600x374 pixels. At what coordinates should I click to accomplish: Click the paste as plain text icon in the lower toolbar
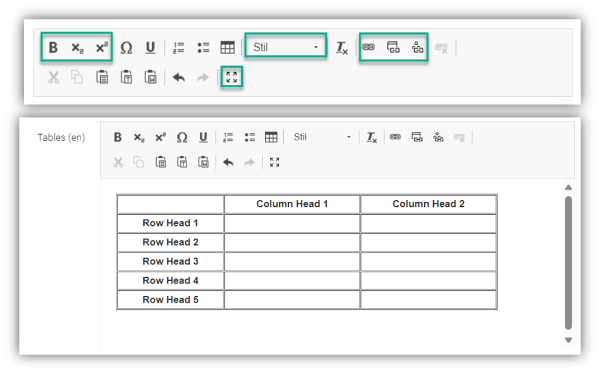(182, 162)
